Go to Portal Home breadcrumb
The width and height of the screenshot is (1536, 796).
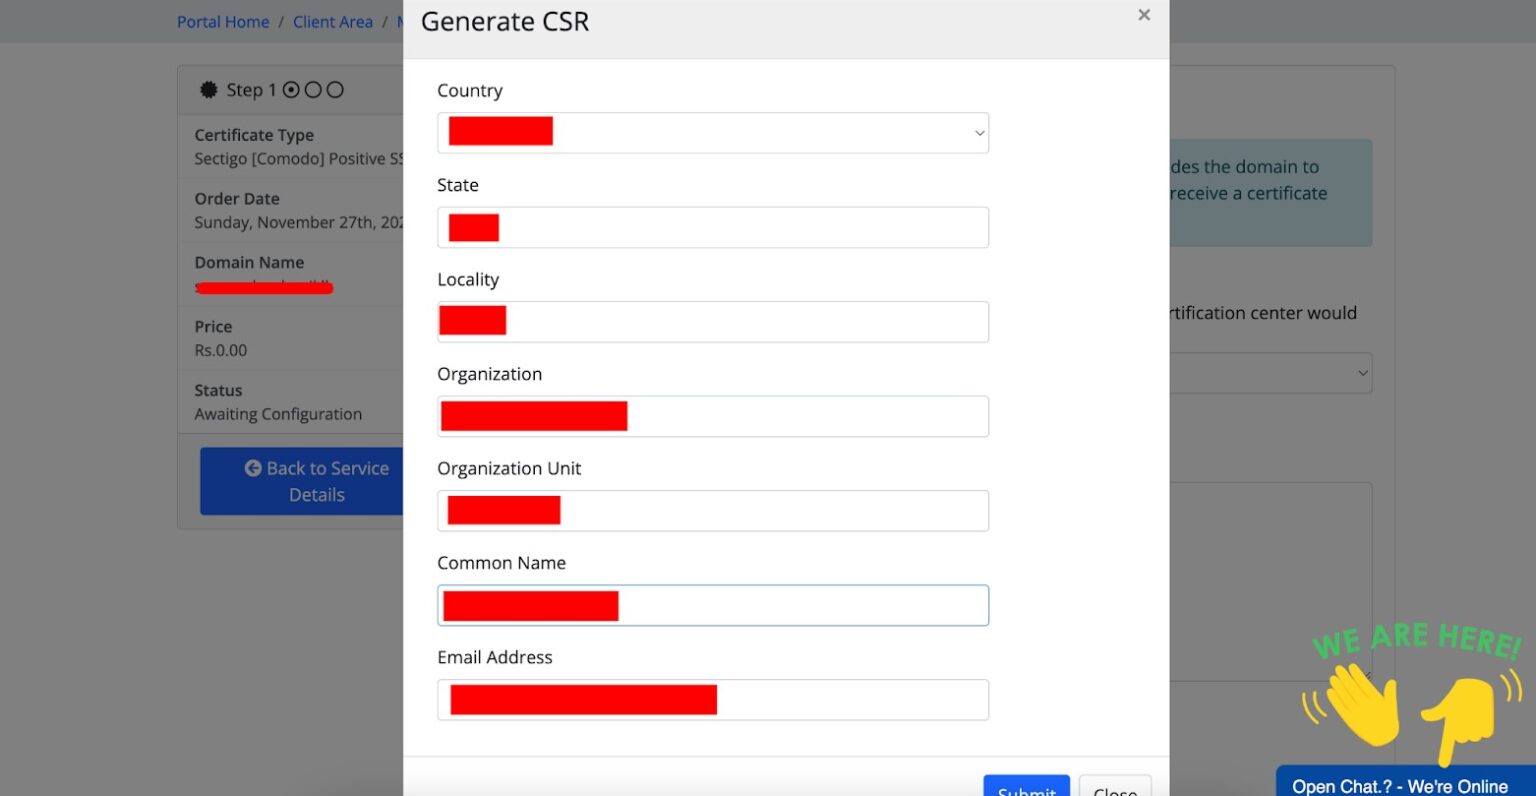point(223,22)
